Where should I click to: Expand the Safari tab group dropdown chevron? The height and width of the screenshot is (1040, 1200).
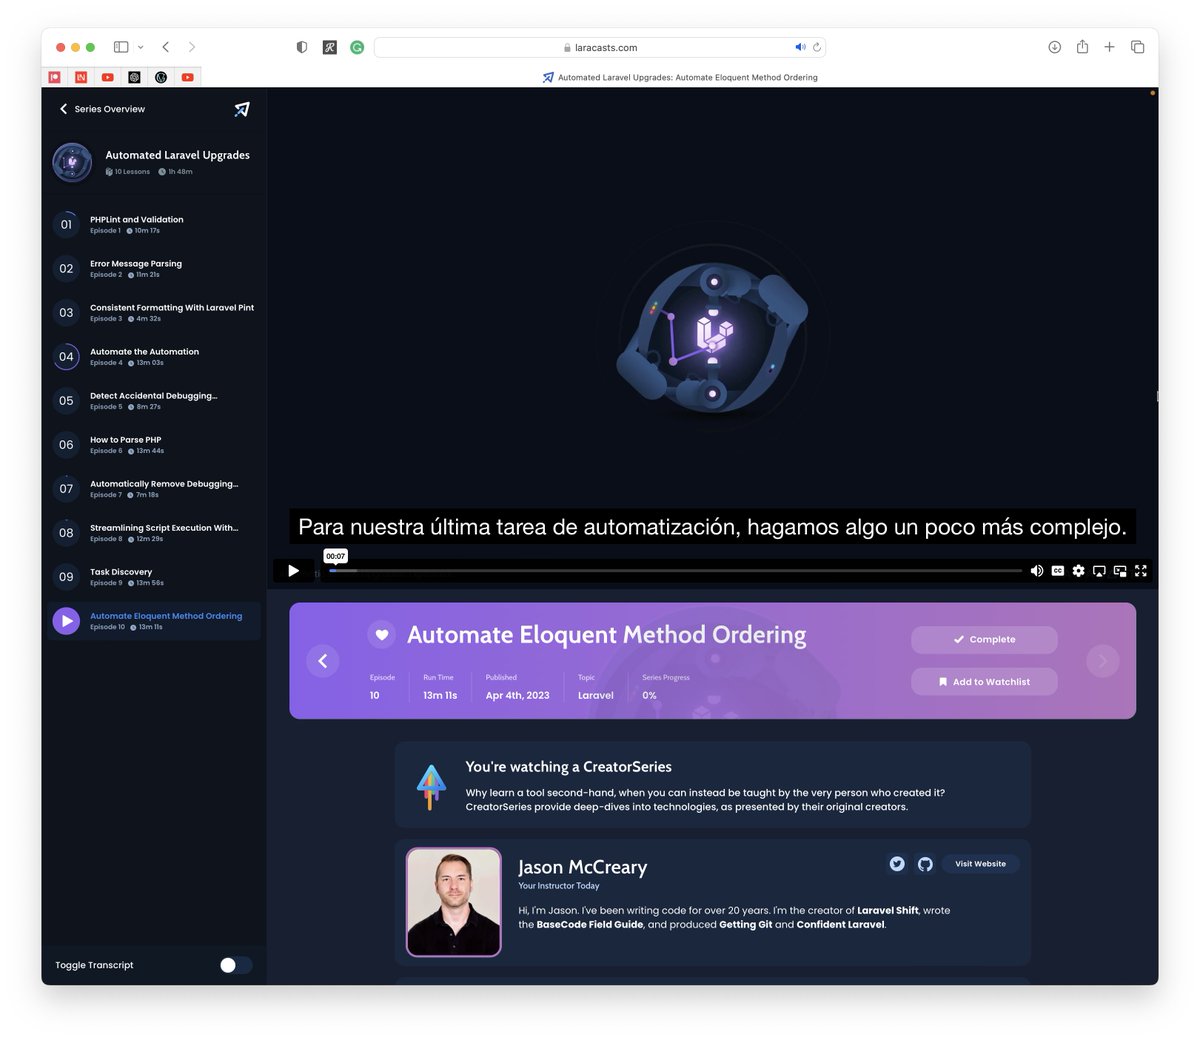coord(141,47)
